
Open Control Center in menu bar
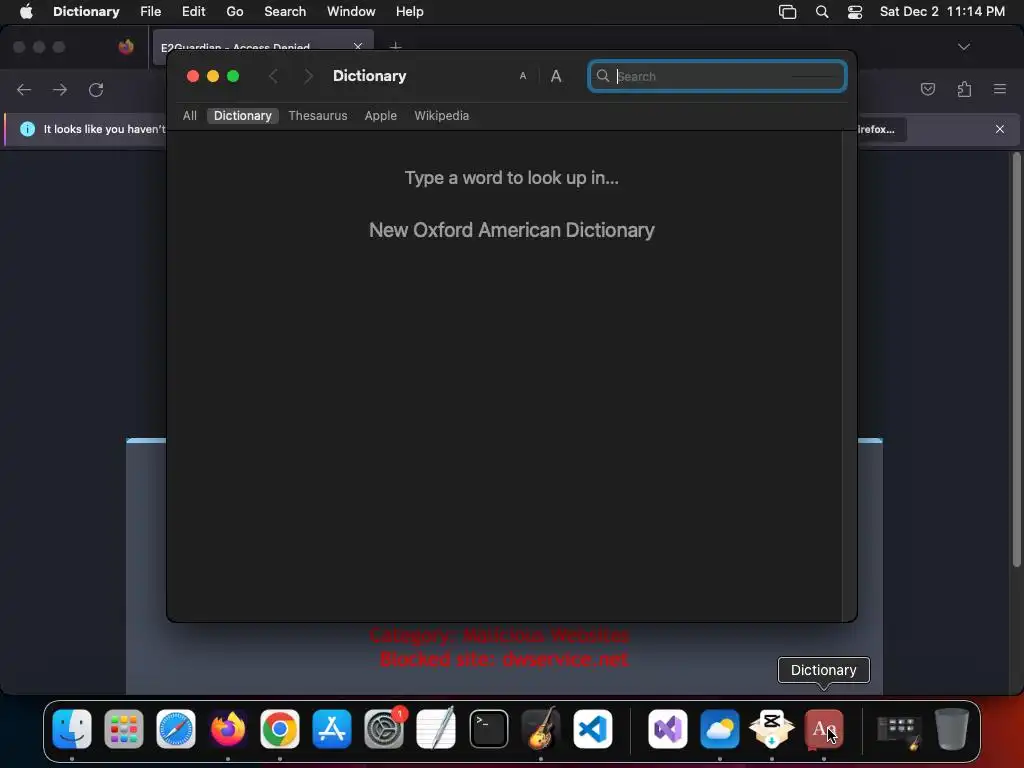(855, 12)
